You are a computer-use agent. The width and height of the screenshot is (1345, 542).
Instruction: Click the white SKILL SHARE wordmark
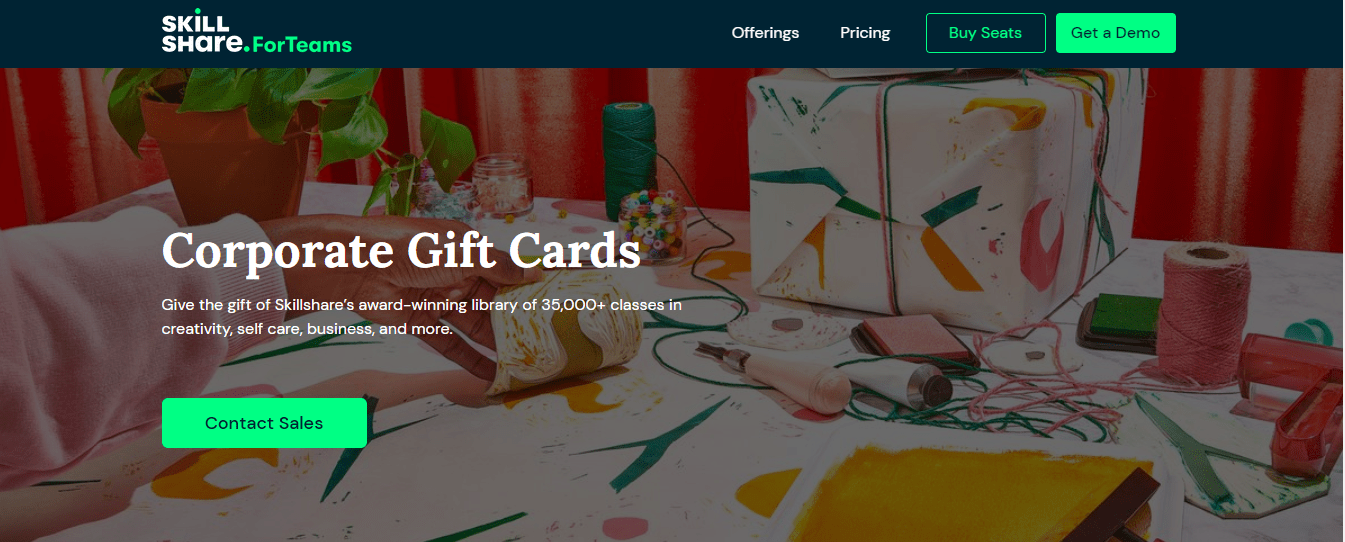click(204, 33)
